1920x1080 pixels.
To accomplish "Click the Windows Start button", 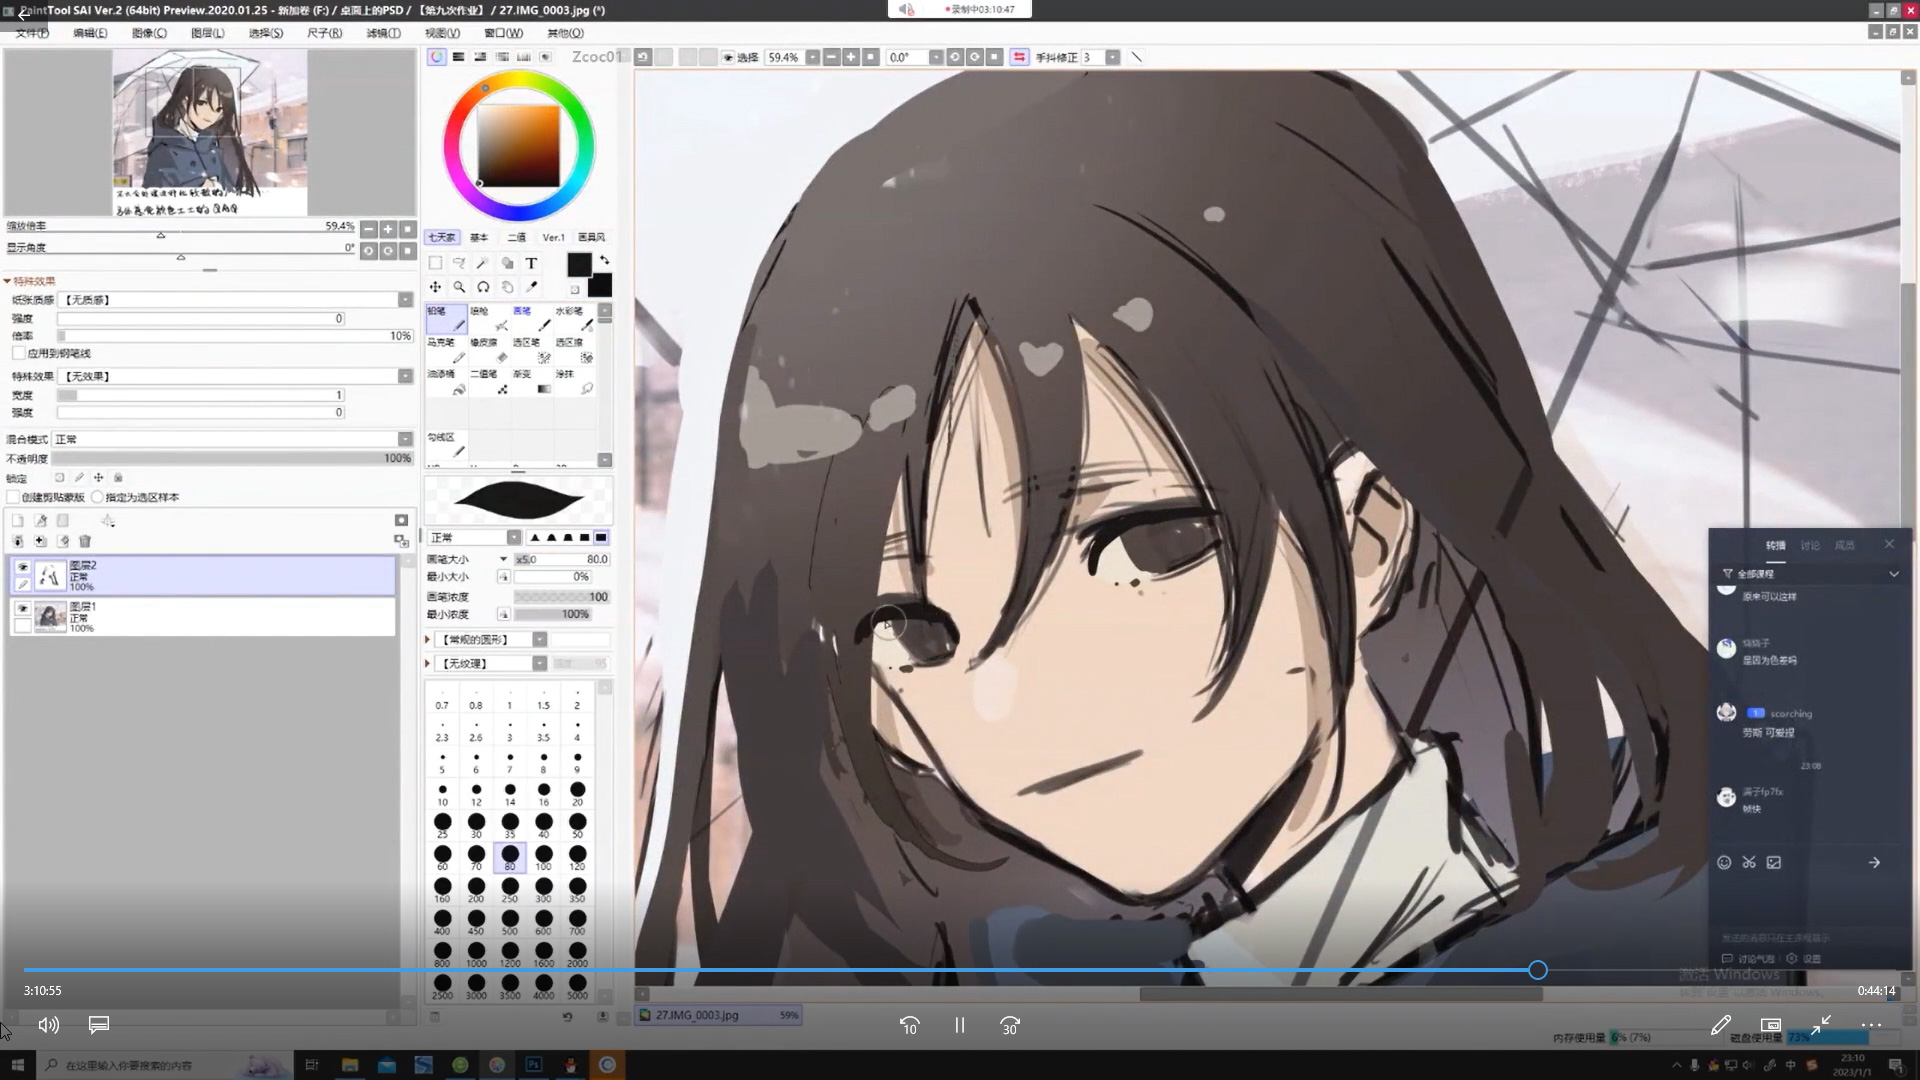I will pyautogui.click(x=17, y=1065).
